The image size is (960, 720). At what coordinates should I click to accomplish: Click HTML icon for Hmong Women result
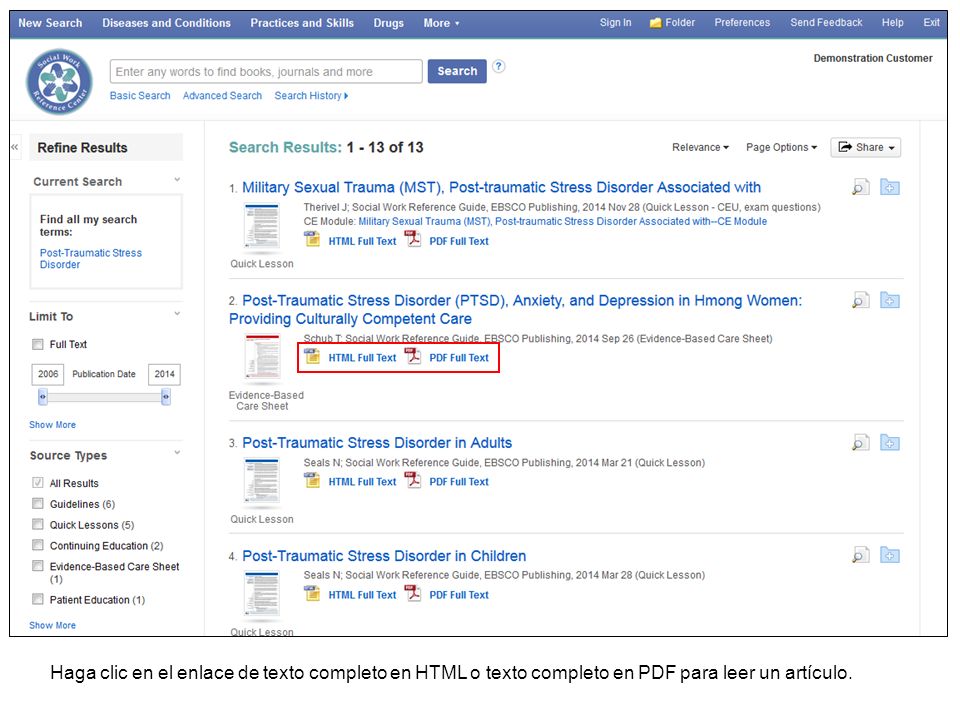(x=312, y=356)
